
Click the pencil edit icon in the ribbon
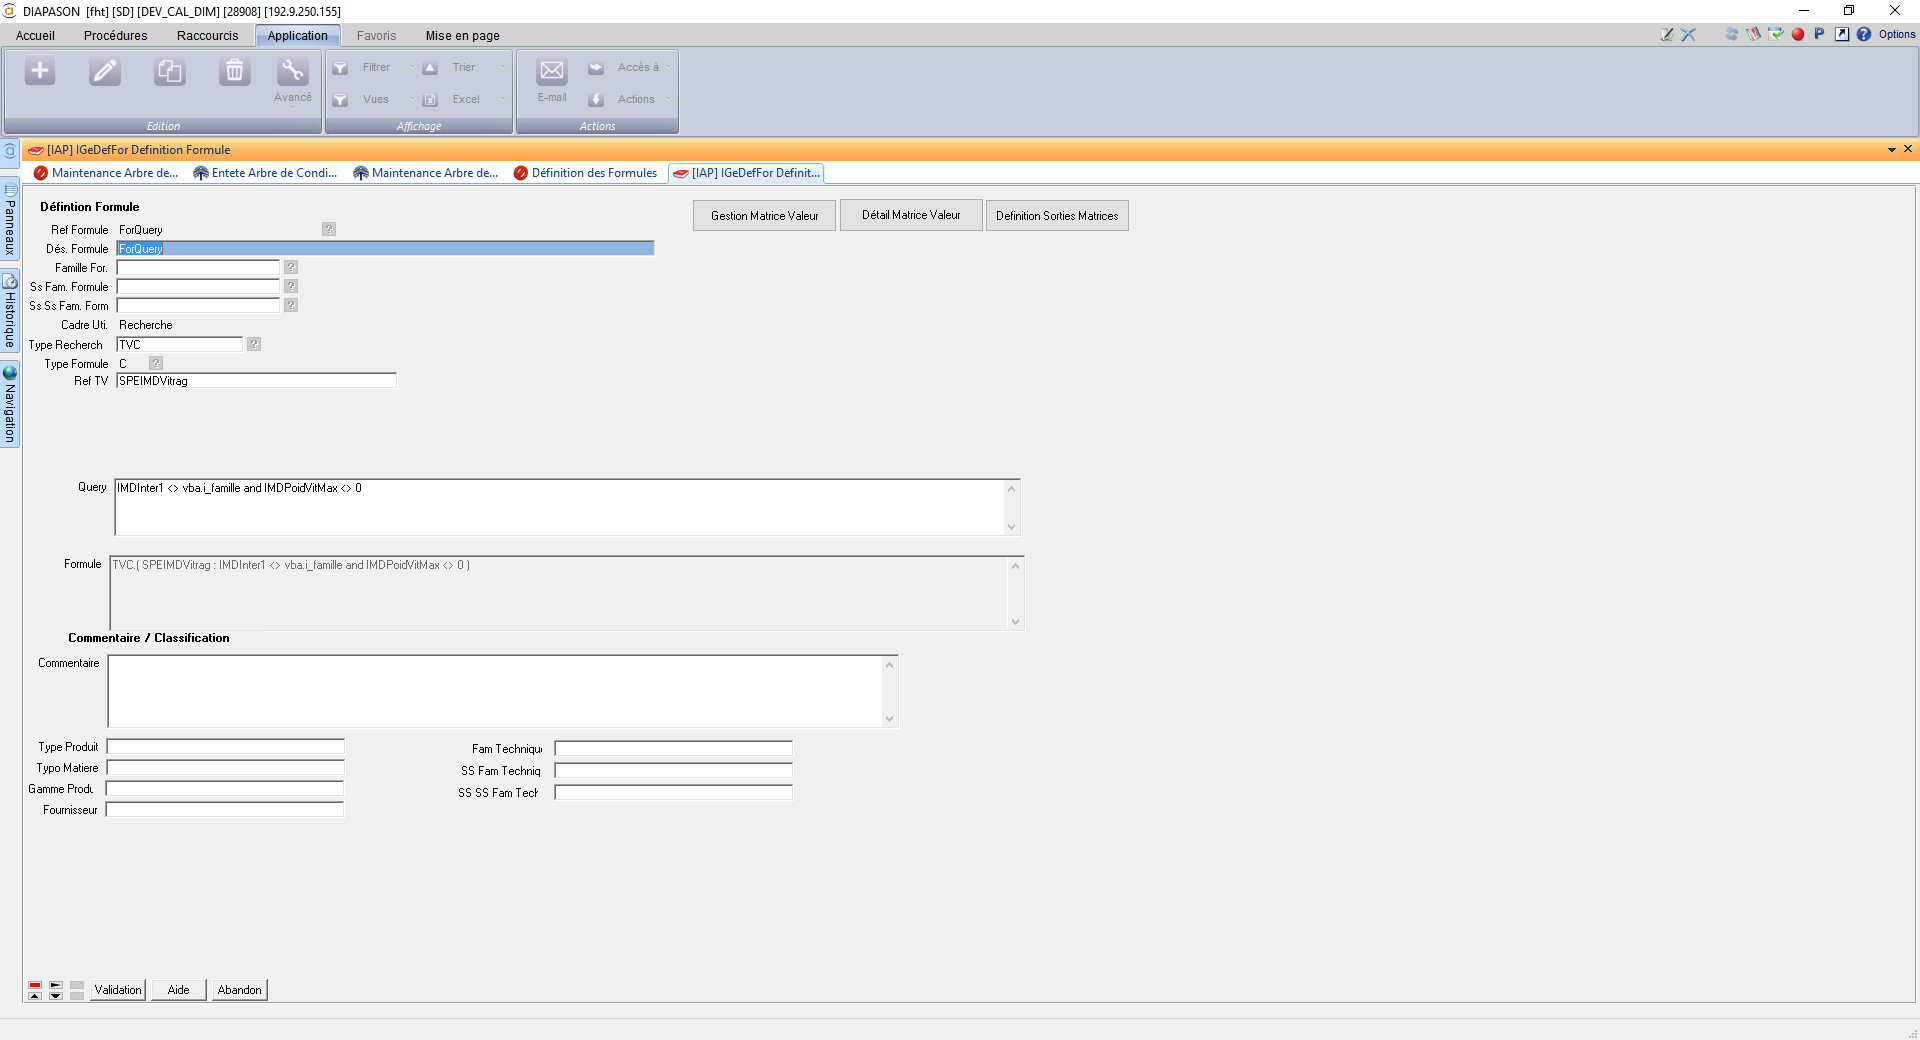[x=105, y=71]
